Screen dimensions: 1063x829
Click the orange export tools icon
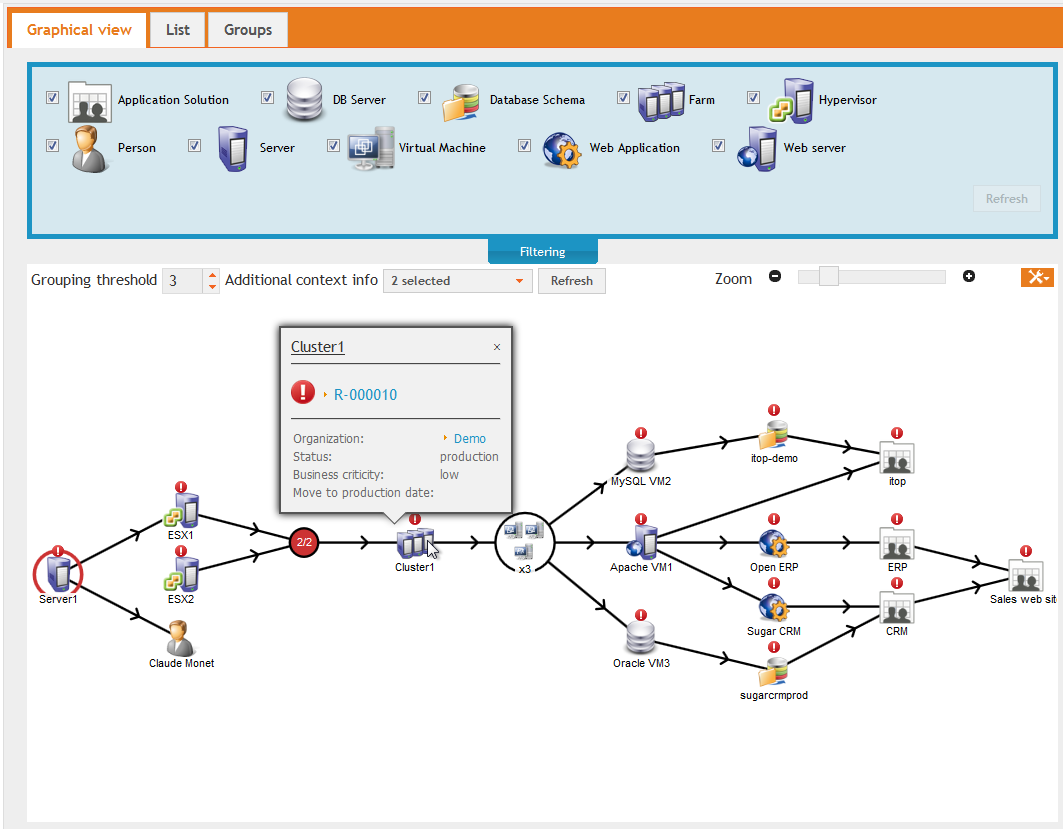click(1038, 277)
